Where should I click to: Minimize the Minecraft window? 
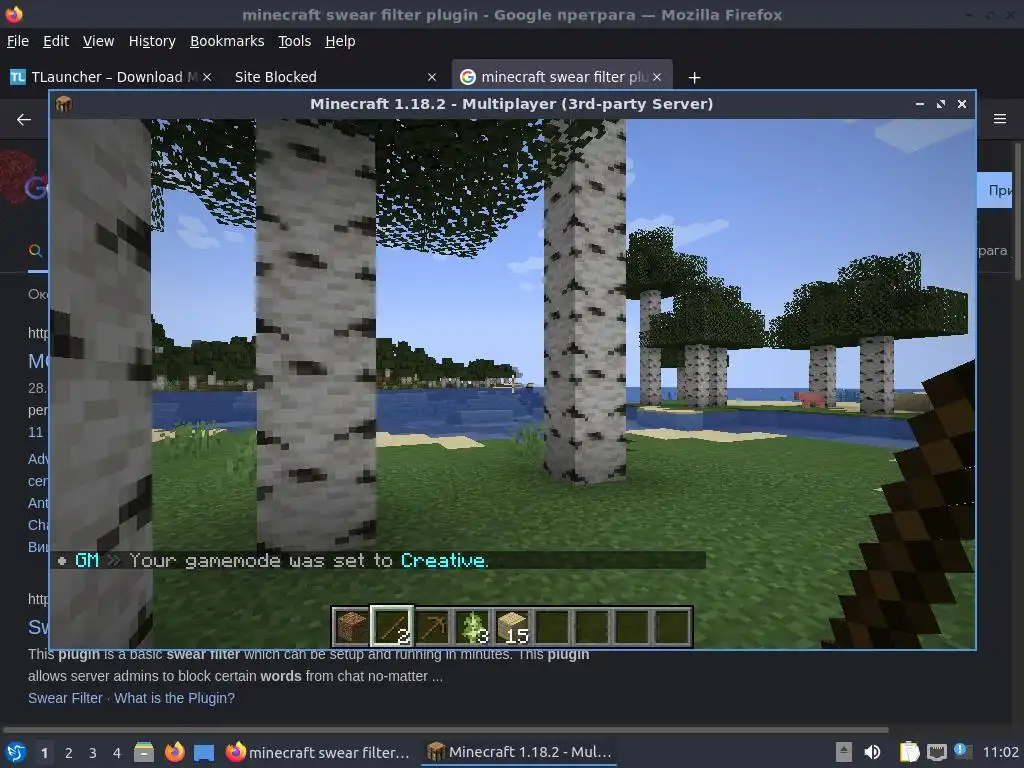(x=920, y=104)
